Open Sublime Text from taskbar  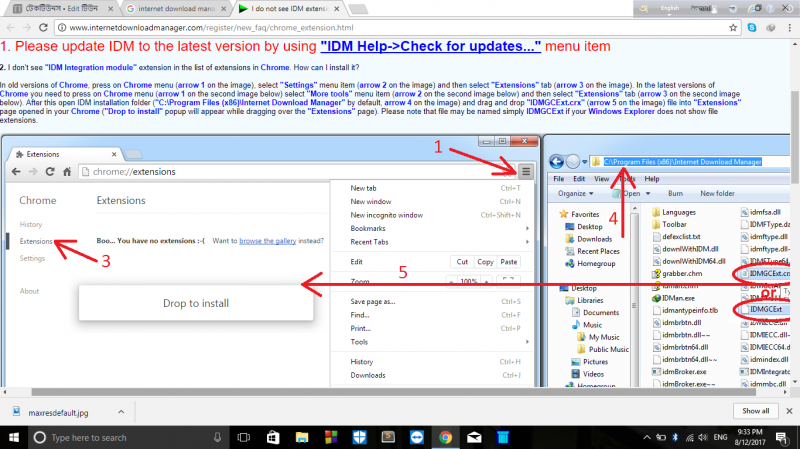(388, 437)
